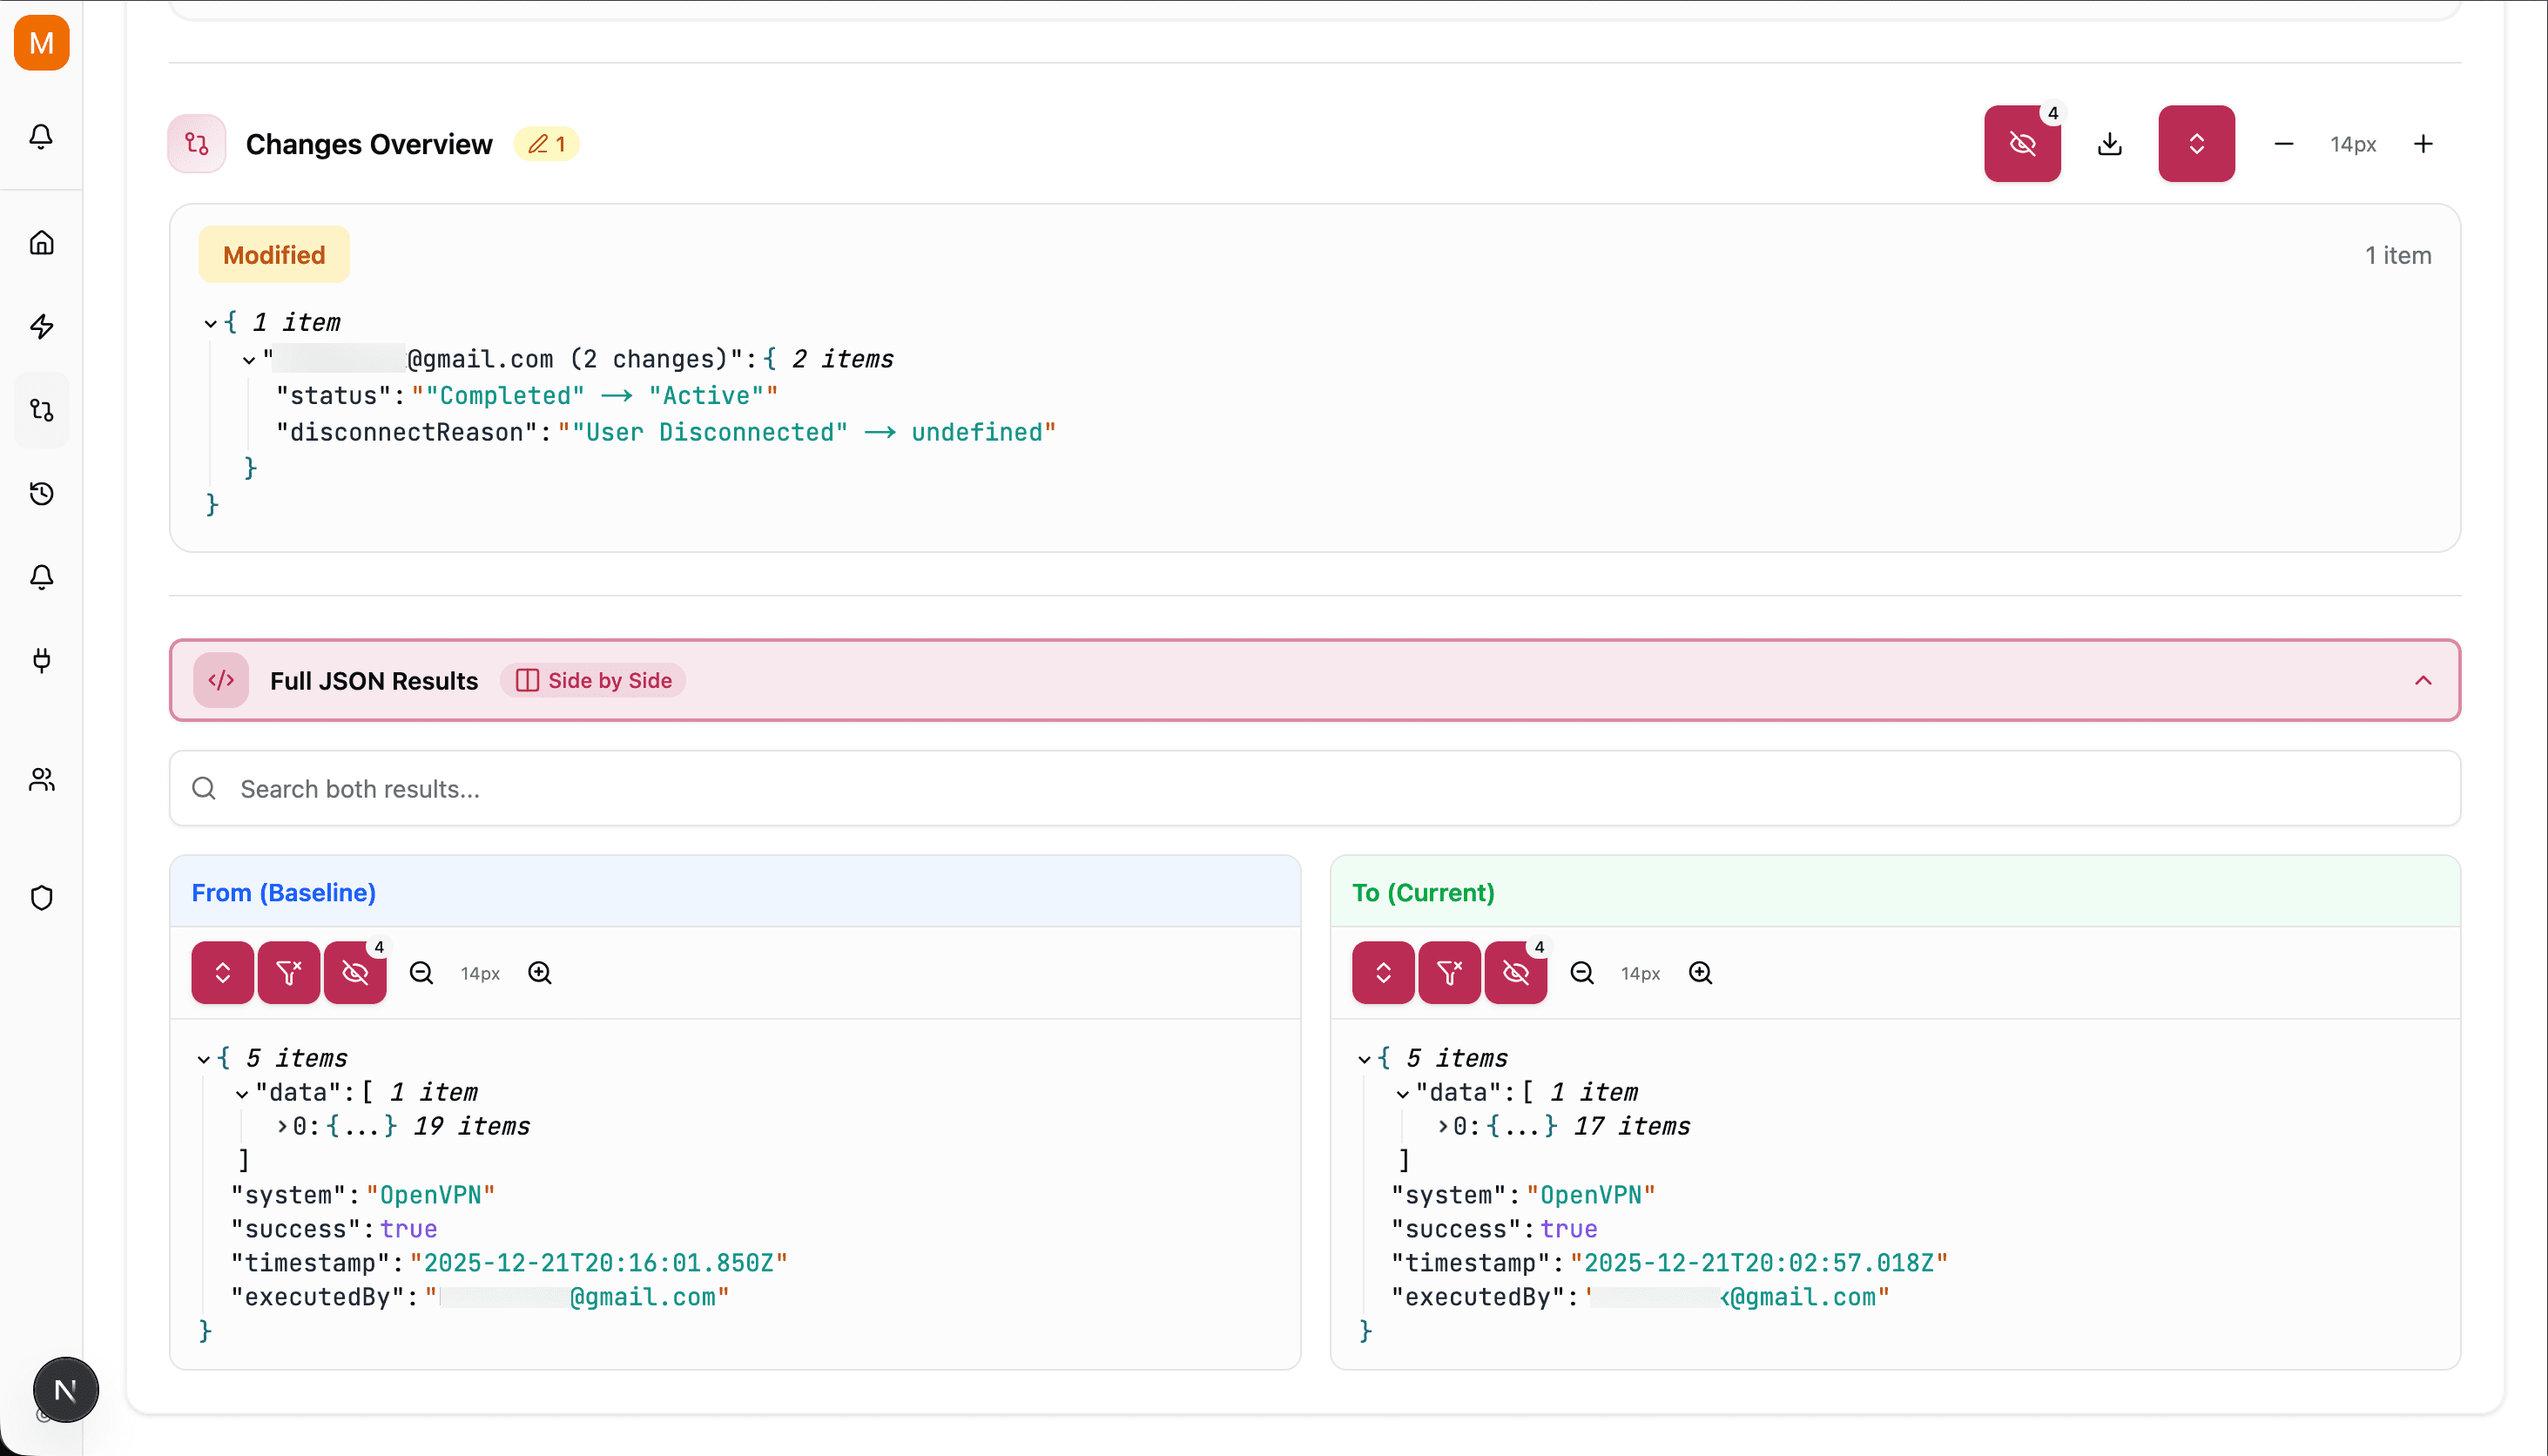Open the home view from the sidebar
Screen dimensions: 2548x1456
click(x=41, y=242)
